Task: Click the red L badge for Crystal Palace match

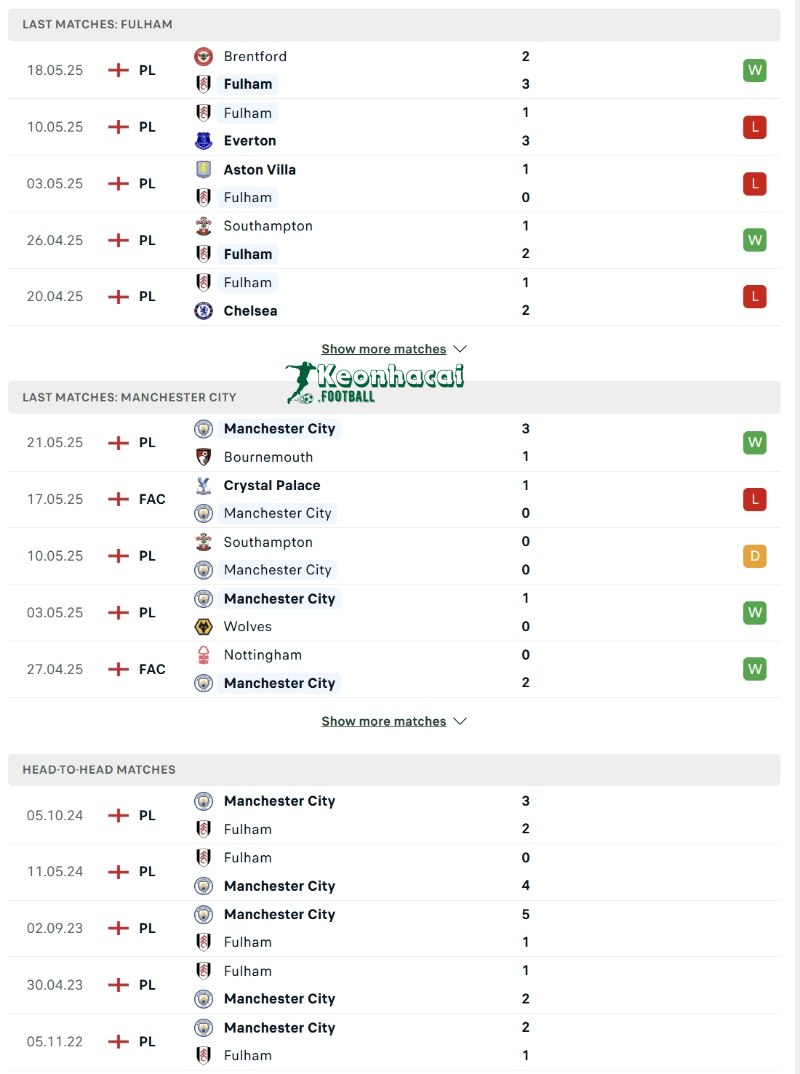Action: coord(755,499)
